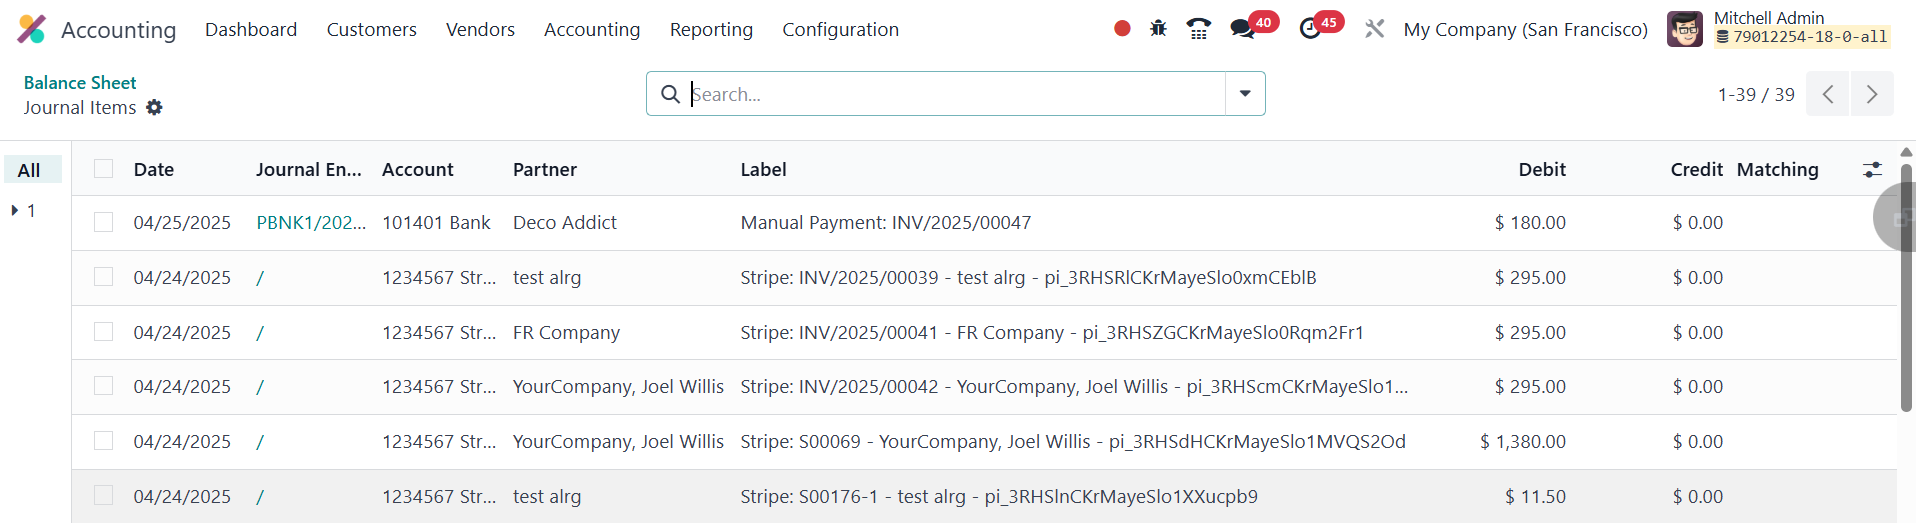
Task: Check the Deco Addict row checkbox
Action: (104, 222)
